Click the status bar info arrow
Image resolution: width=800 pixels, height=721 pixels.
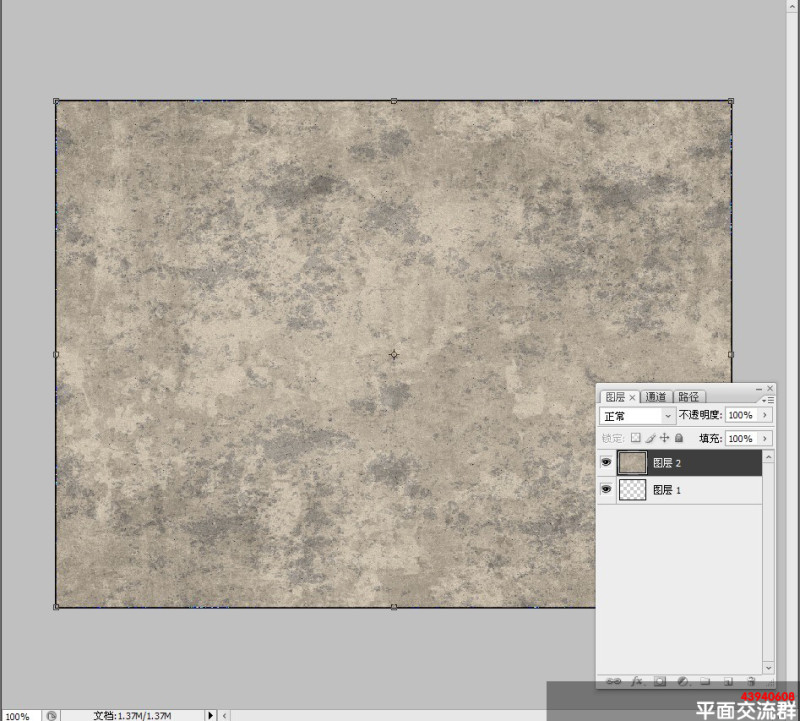point(210,715)
